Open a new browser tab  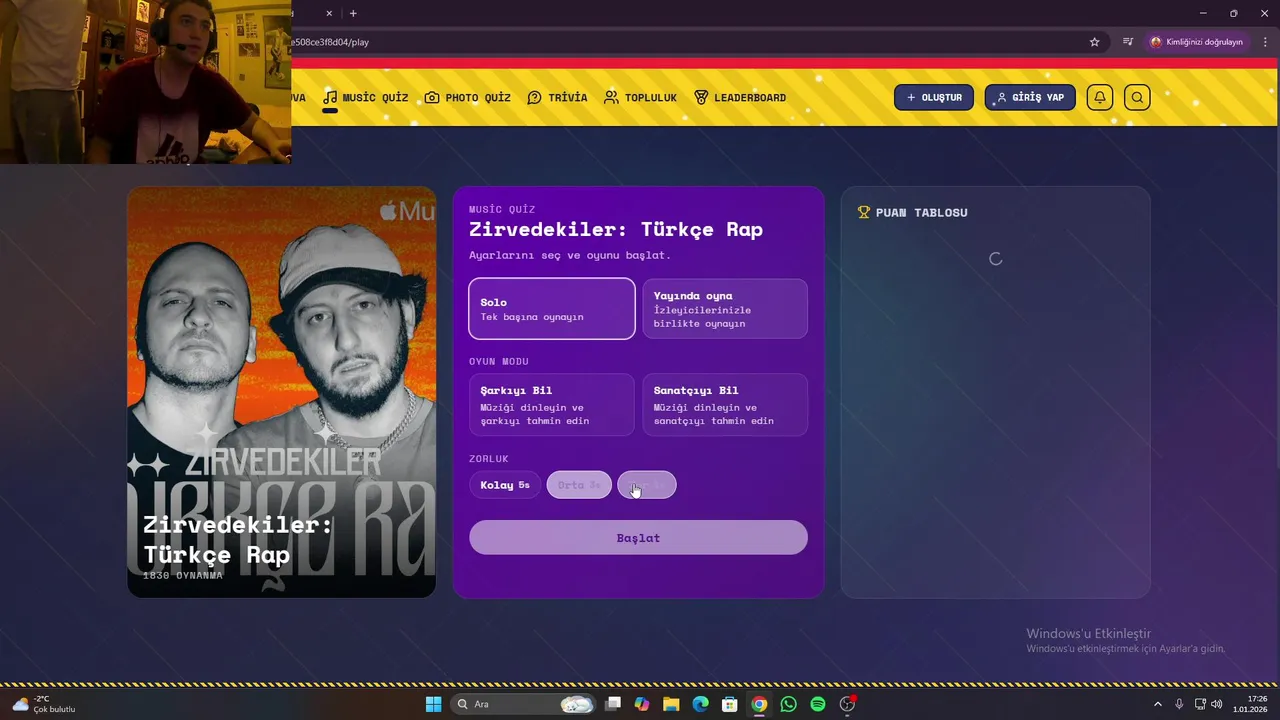click(x=353, y=13)
